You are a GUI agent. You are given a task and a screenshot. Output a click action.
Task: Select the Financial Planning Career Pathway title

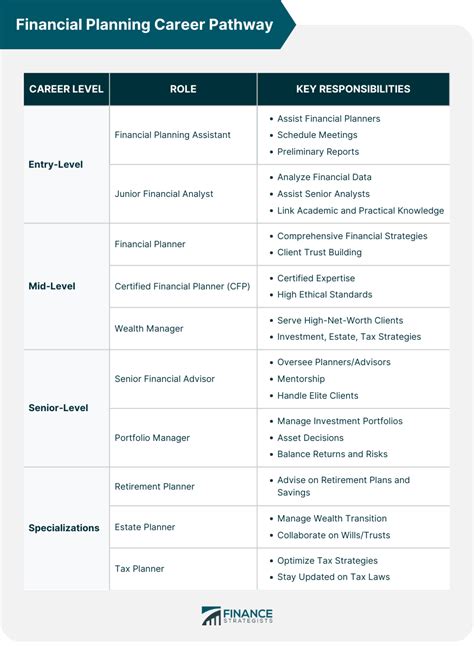click(144, 24)
